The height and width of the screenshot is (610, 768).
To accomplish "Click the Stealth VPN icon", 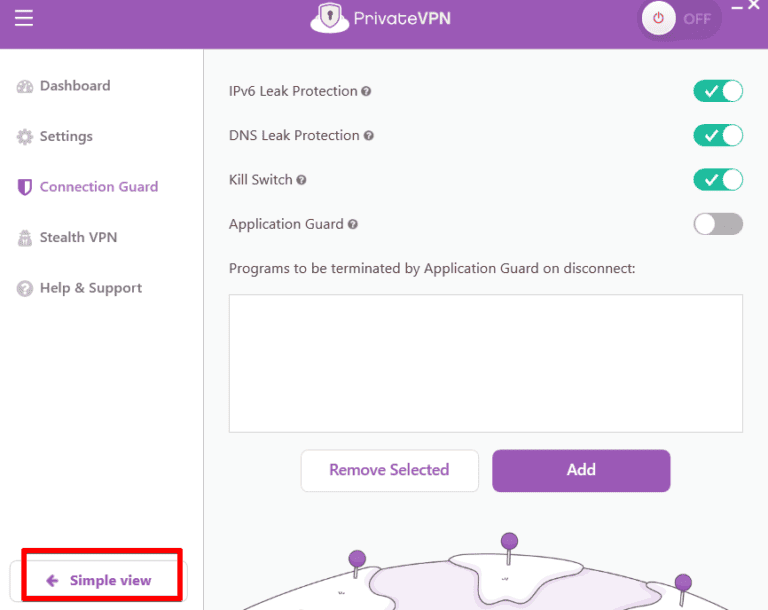I will click(x=25, y=238).
